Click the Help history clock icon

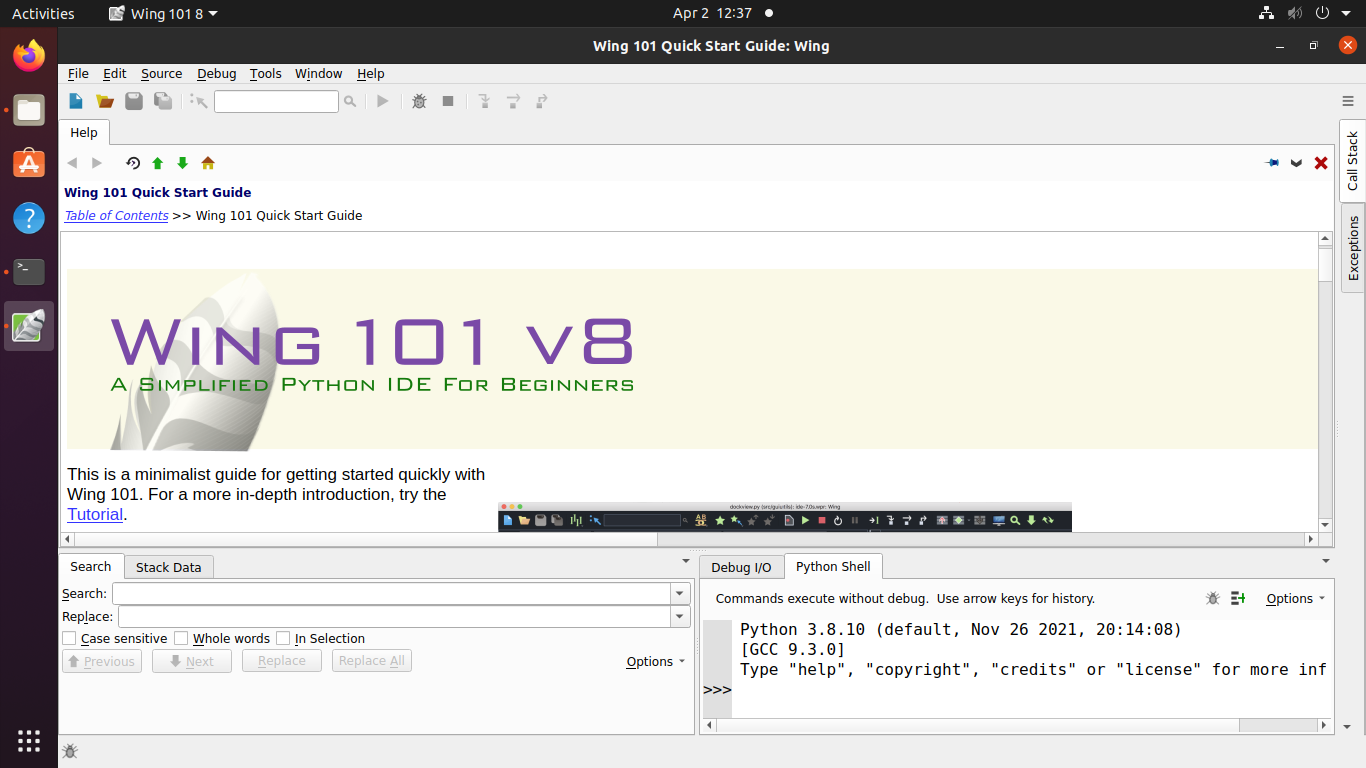pyautogui.click(x=133, y=163)
